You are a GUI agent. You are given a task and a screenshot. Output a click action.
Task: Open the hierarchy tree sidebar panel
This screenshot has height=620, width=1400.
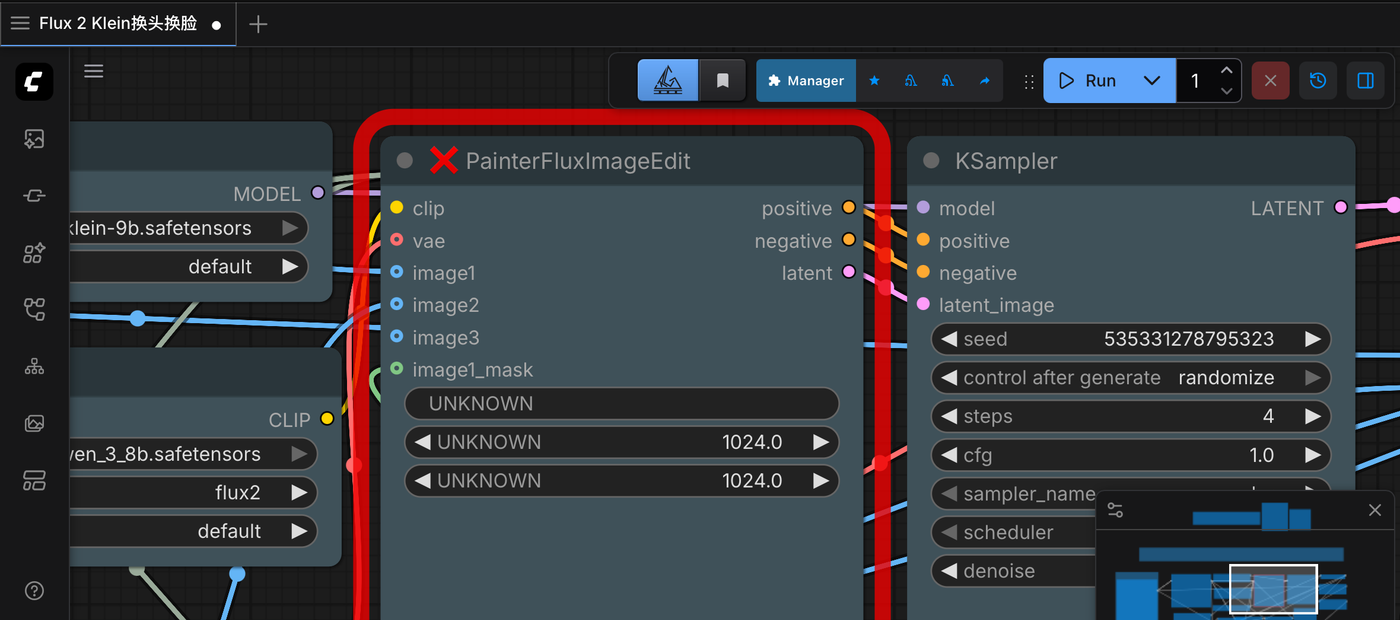[34, 367]
